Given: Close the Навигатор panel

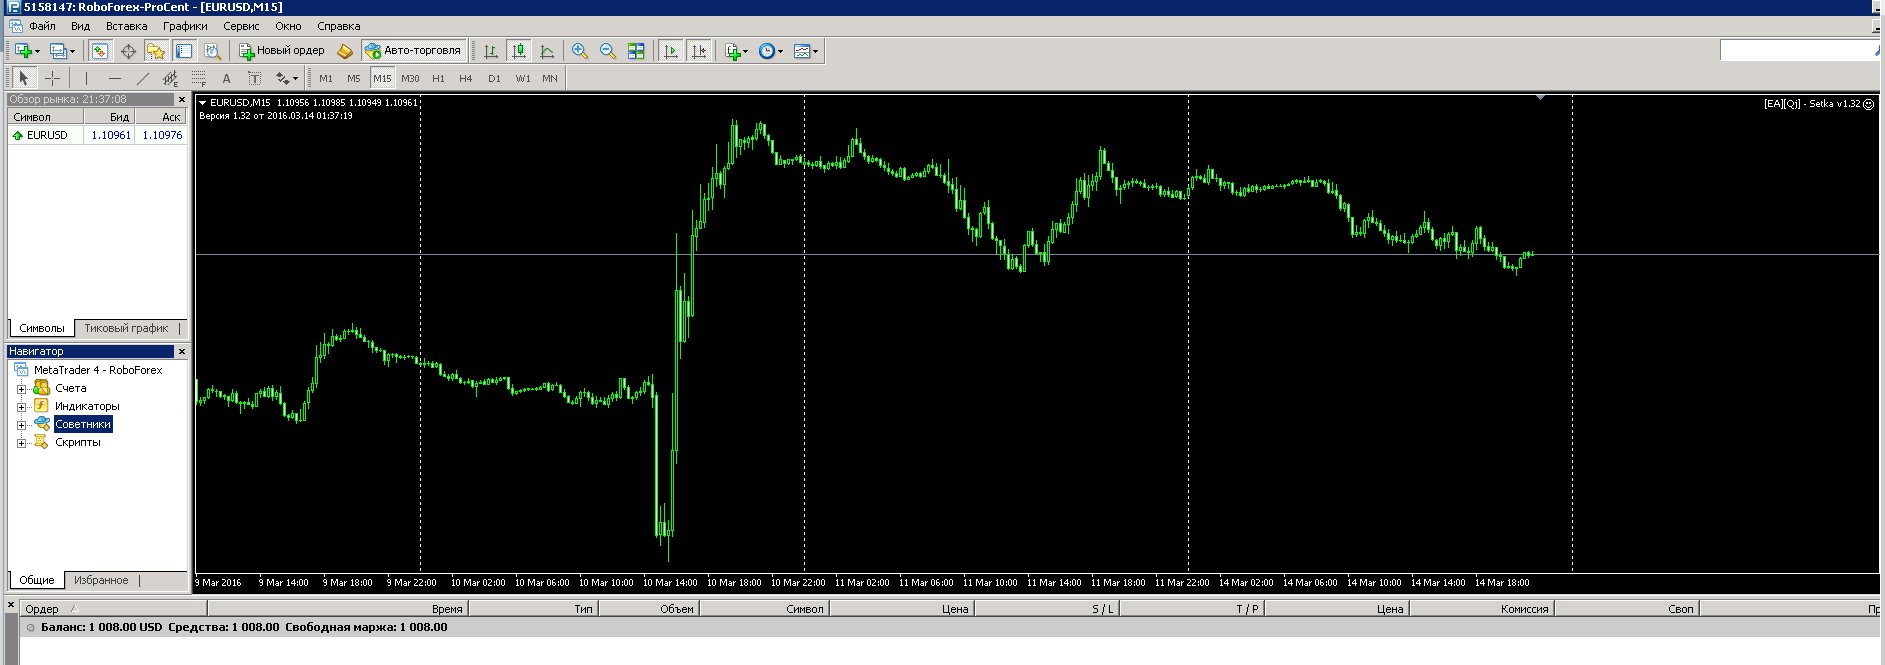Looking at the screenshot, I should pos(181,352).
